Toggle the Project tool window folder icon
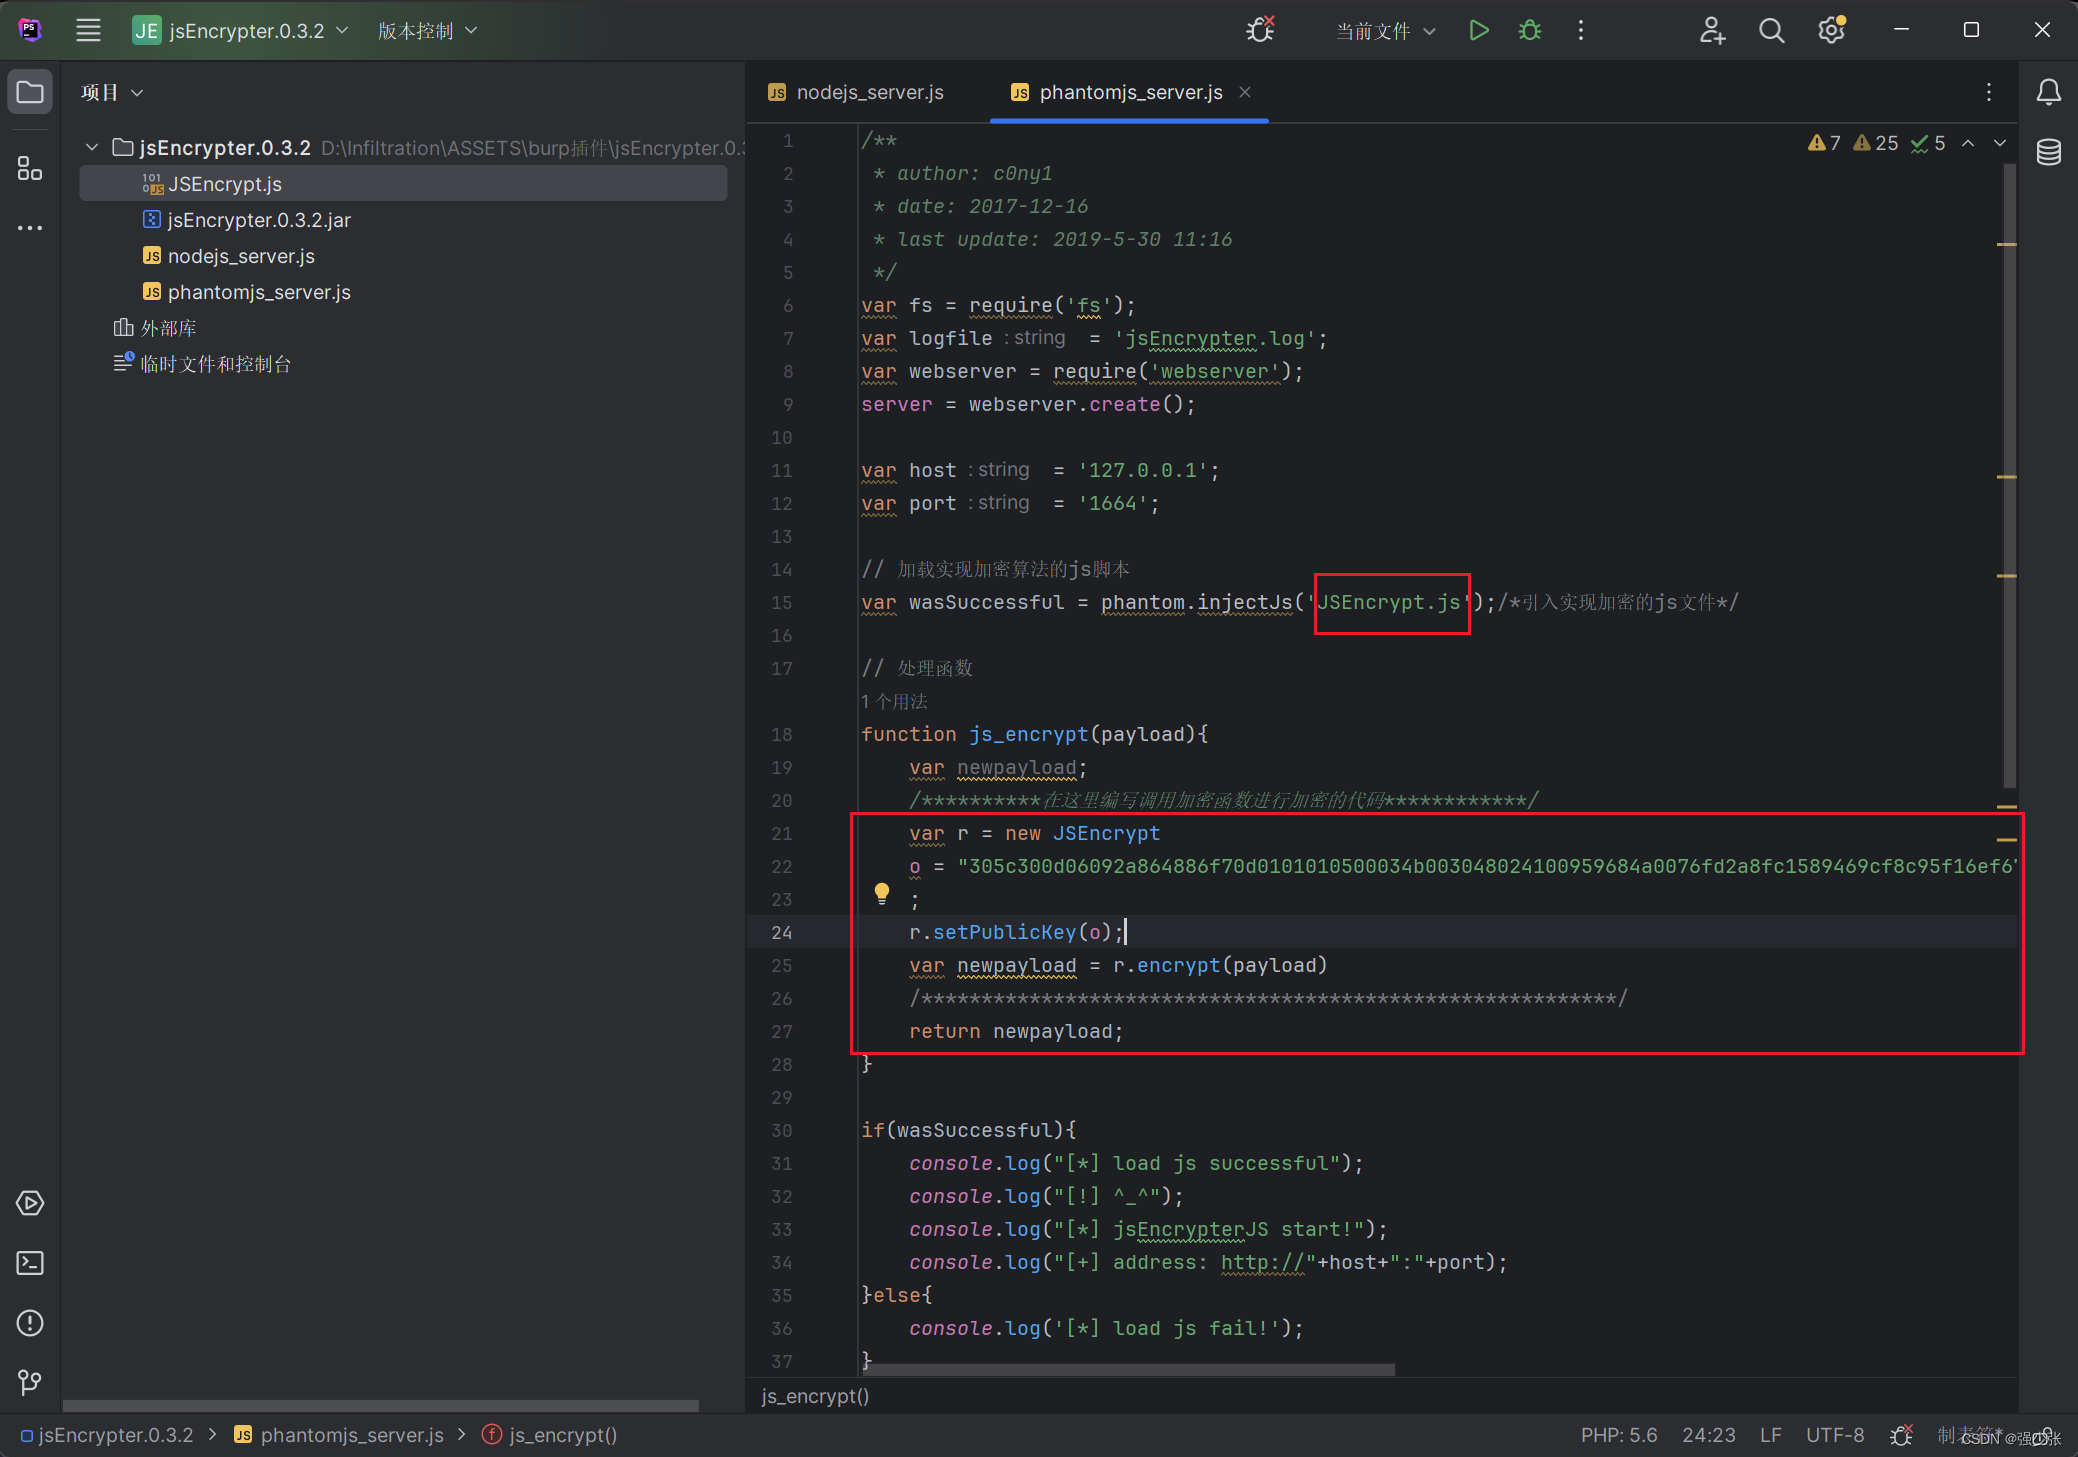This screenshot has height=1457, width=2078. pyautogui.click(x=30, y=92)
